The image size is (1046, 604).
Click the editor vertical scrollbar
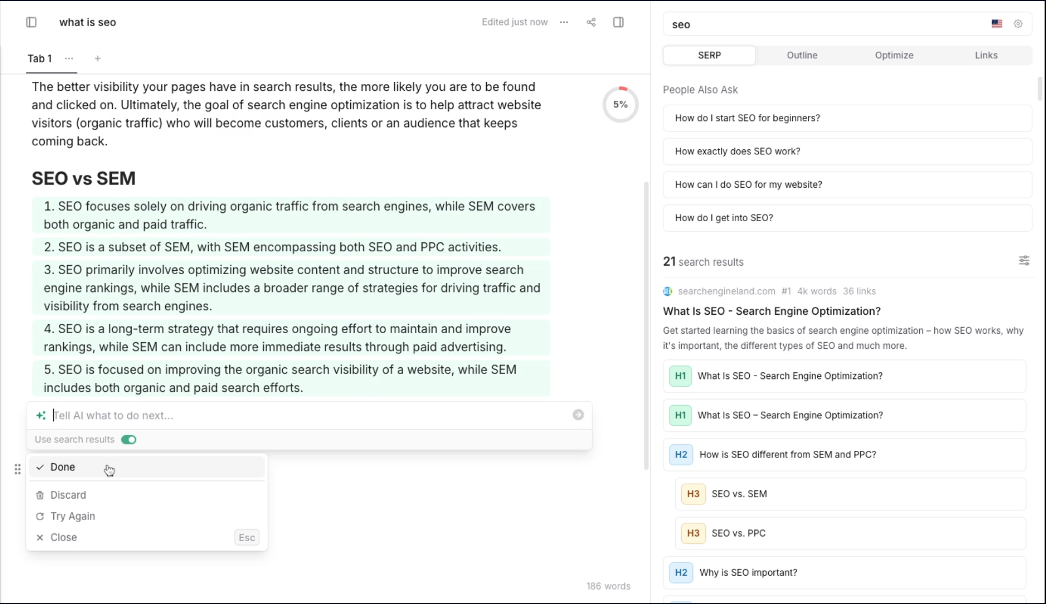[645, 325]
